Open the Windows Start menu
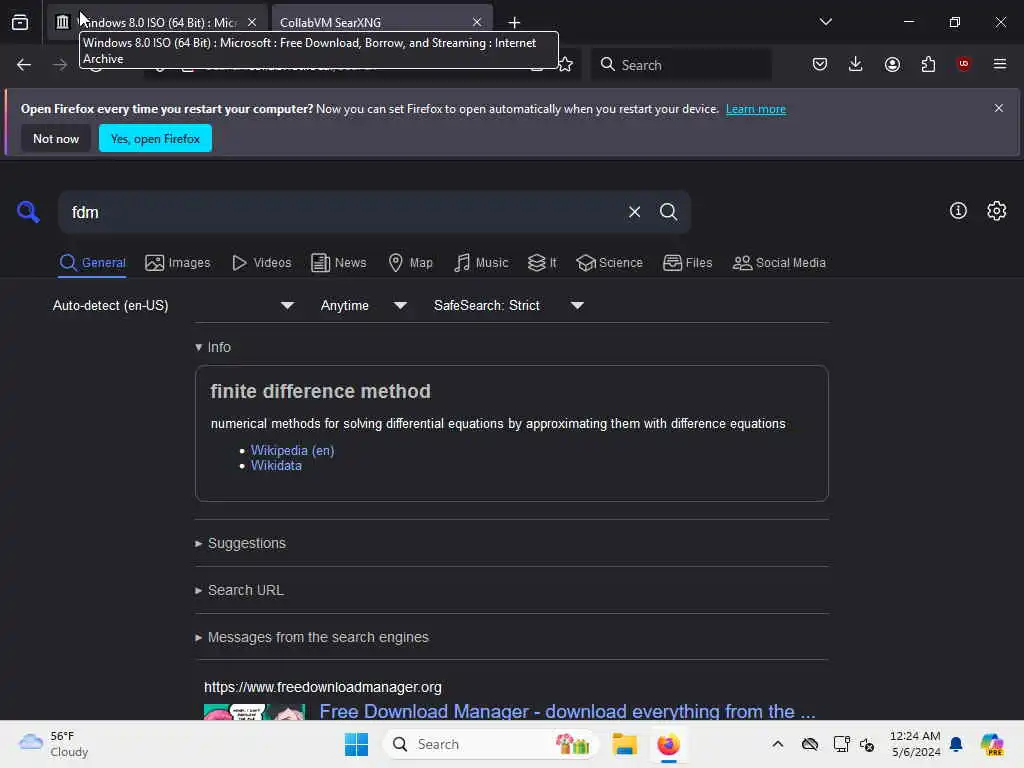The width and height of the screenshot is (1024, 768). pyautogui.click(x=357, y=744)
